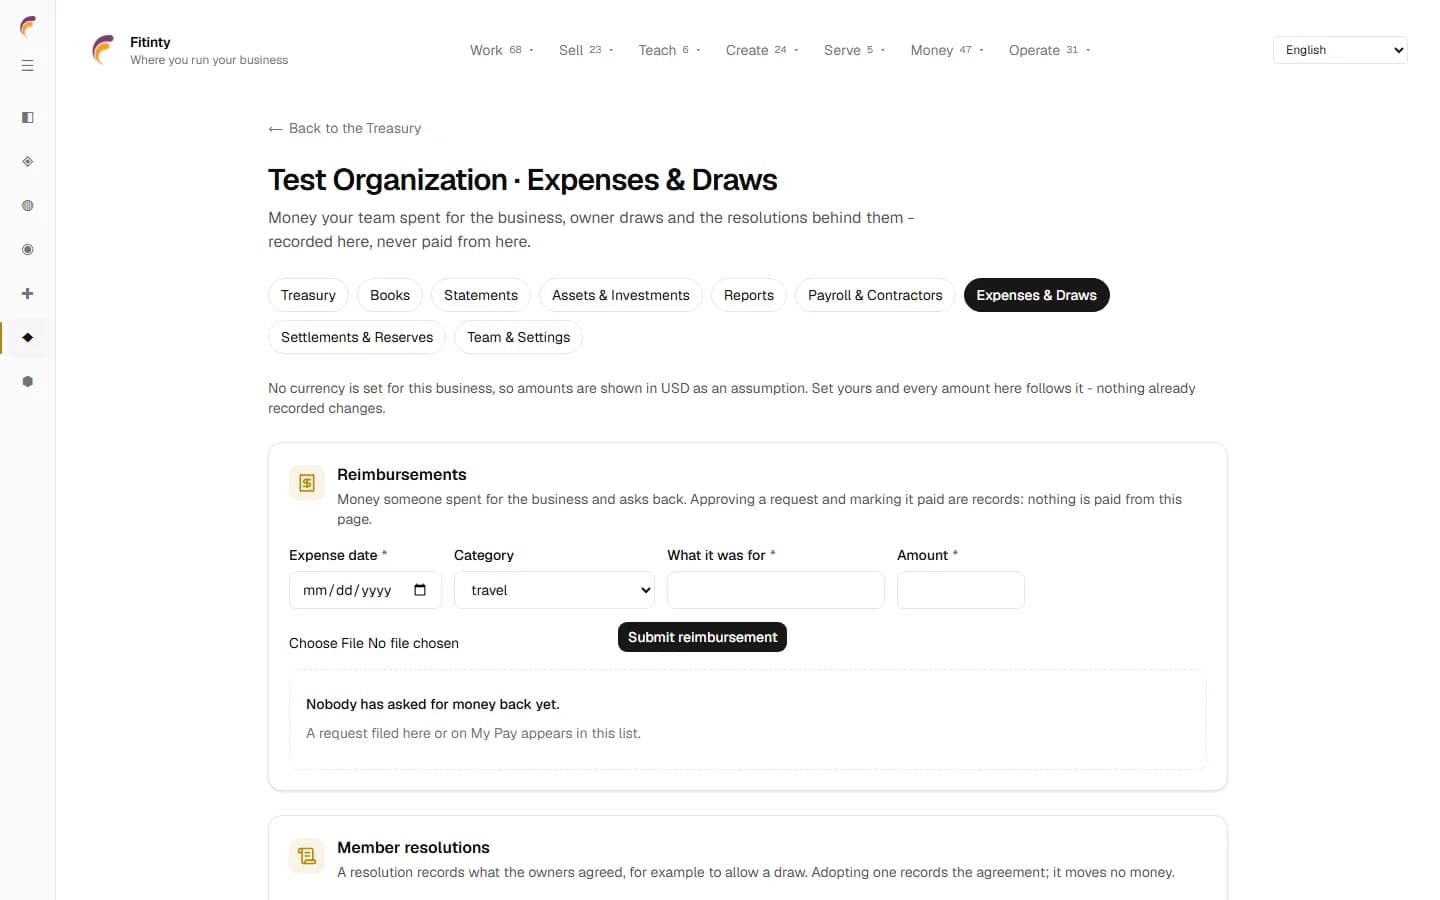Select the Payroll & Contractors tab
The width and height of the screenshot is (1440, 900).
coord(875,295)
